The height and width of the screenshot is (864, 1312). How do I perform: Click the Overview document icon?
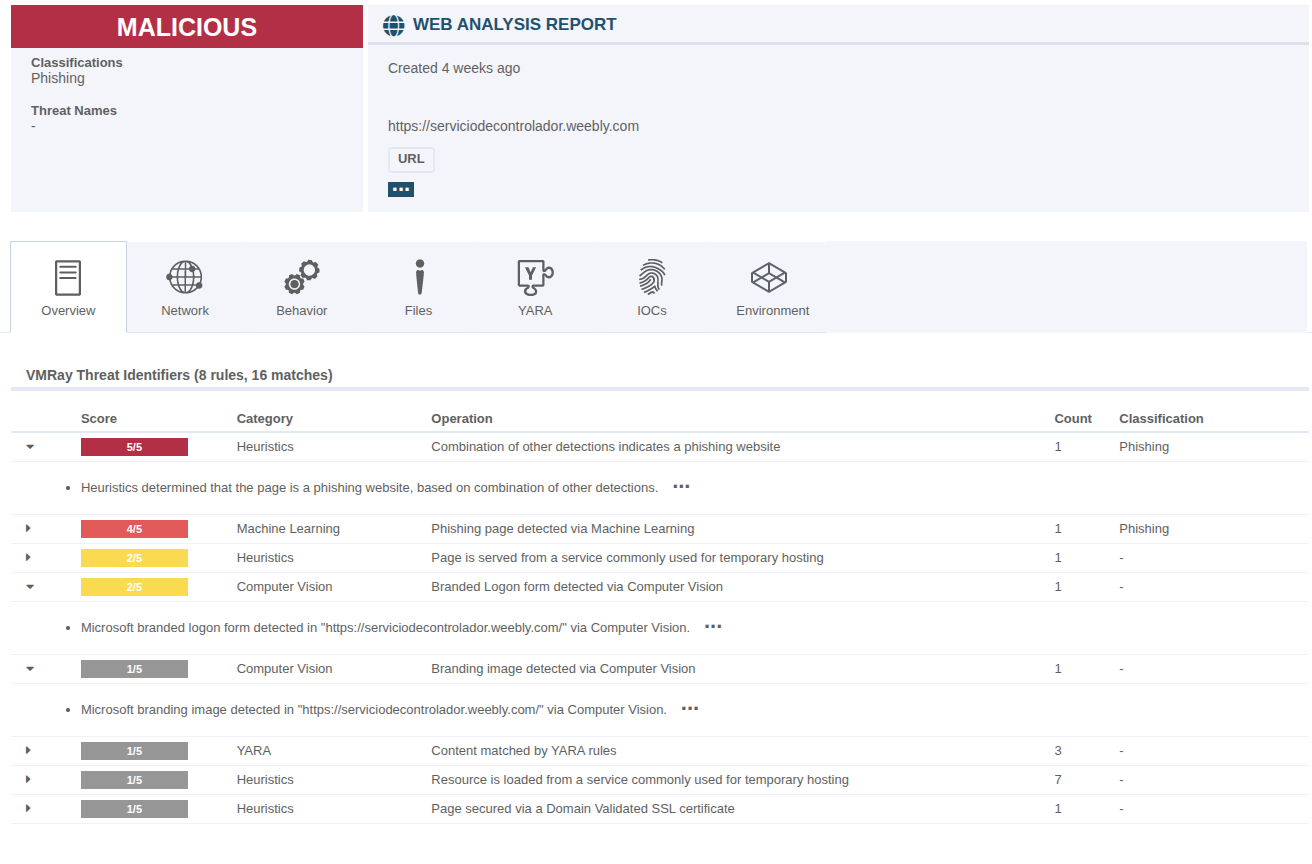pyautogui.click(x=68, y=277)
